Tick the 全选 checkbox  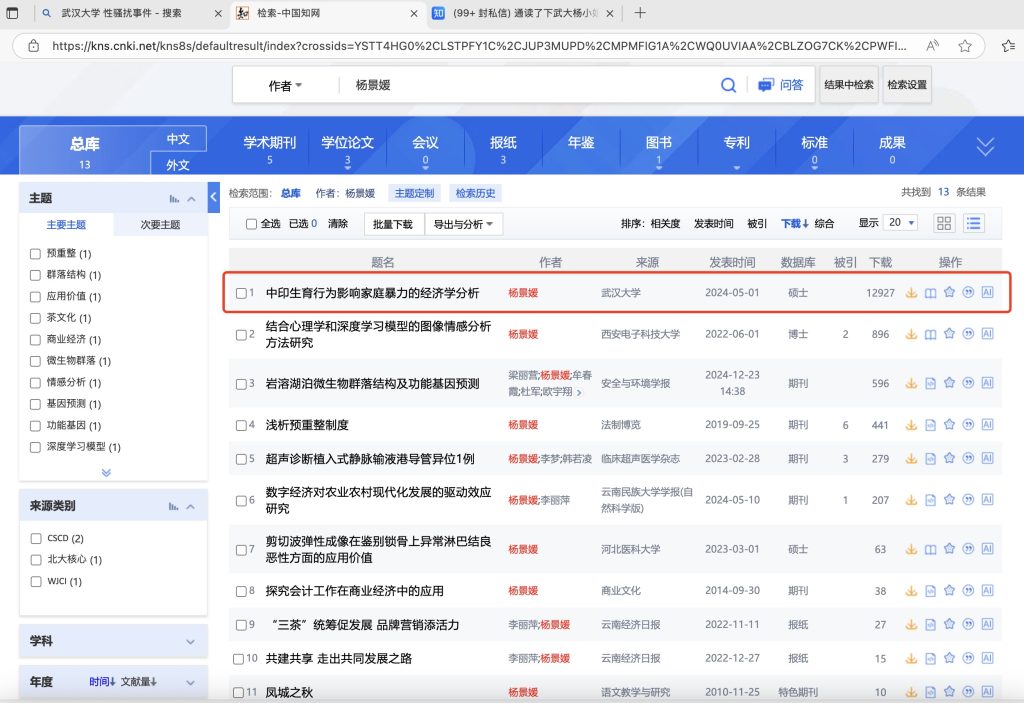pos(251,224)
